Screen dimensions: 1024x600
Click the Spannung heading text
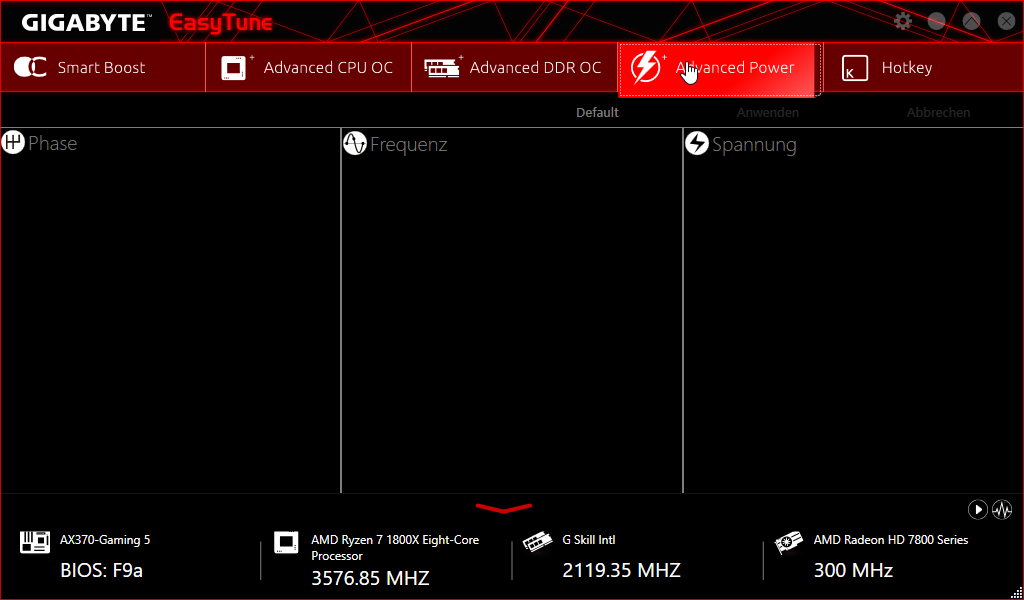coord(754,145)
